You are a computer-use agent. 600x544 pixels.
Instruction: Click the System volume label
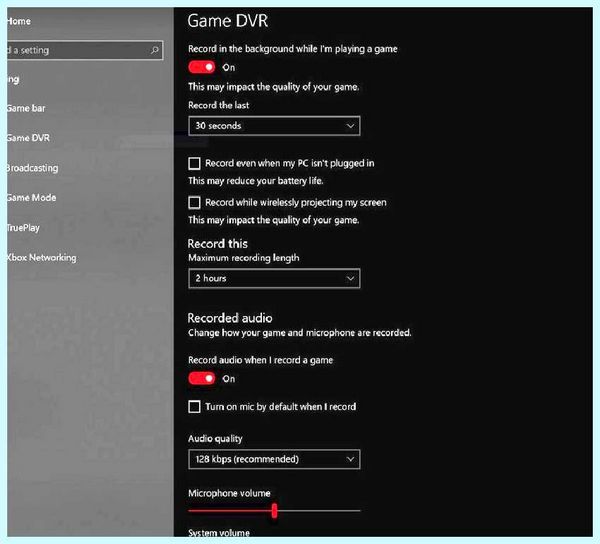click(219, 533)
